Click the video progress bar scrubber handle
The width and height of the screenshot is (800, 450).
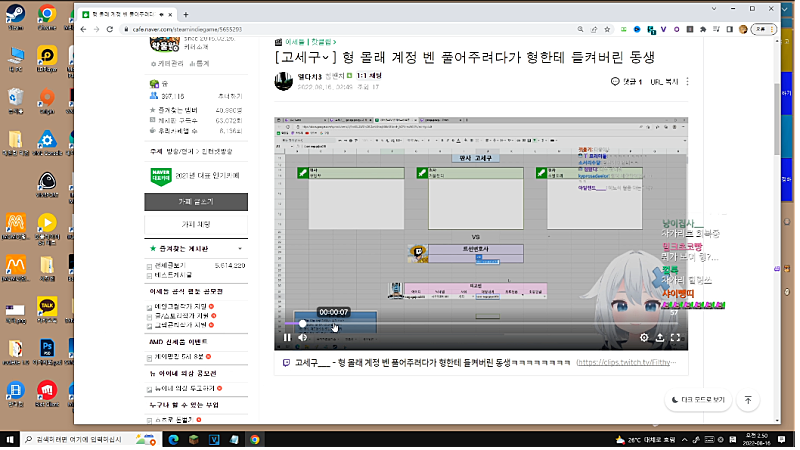tap(303, 323)
